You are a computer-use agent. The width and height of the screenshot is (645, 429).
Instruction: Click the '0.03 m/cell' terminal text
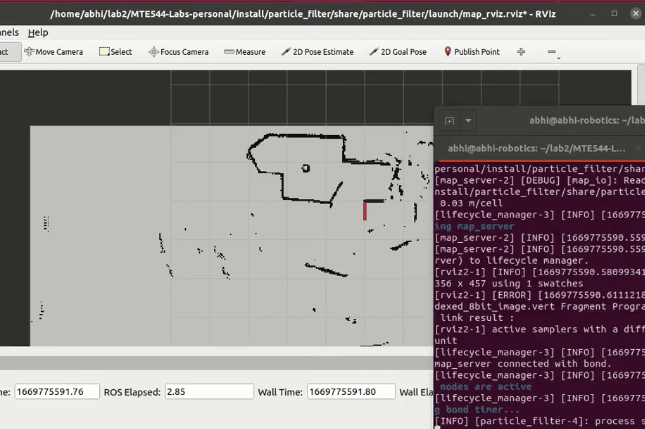(471, 203)
